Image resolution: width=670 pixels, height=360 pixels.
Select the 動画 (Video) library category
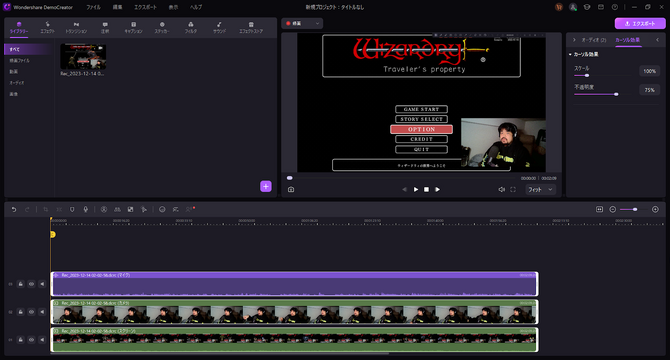[14, 72]
